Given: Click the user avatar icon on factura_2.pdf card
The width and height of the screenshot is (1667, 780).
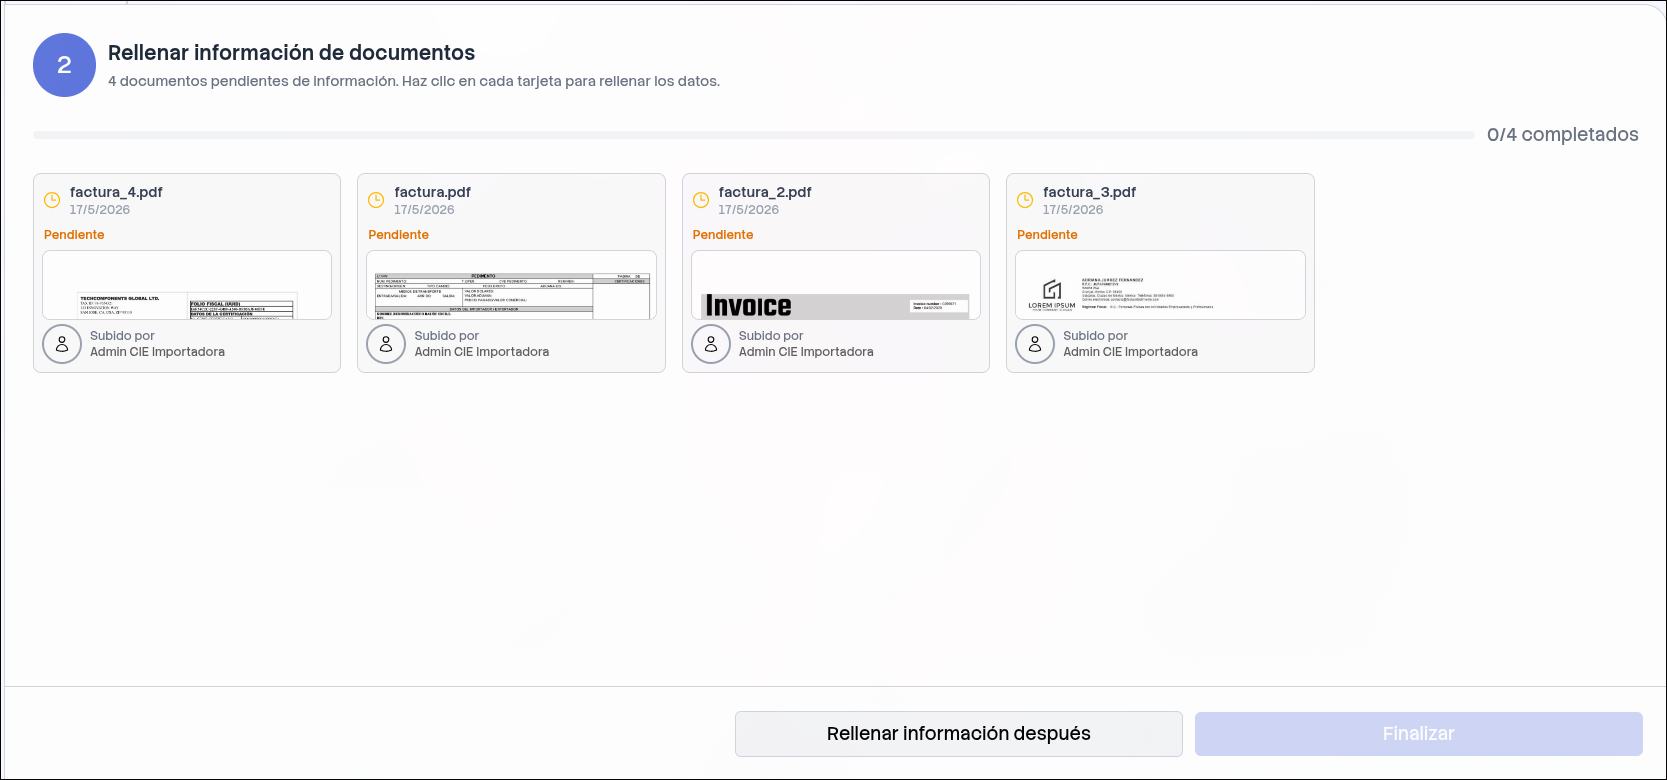Looking at the screenshot, I should tap(711, 344).
